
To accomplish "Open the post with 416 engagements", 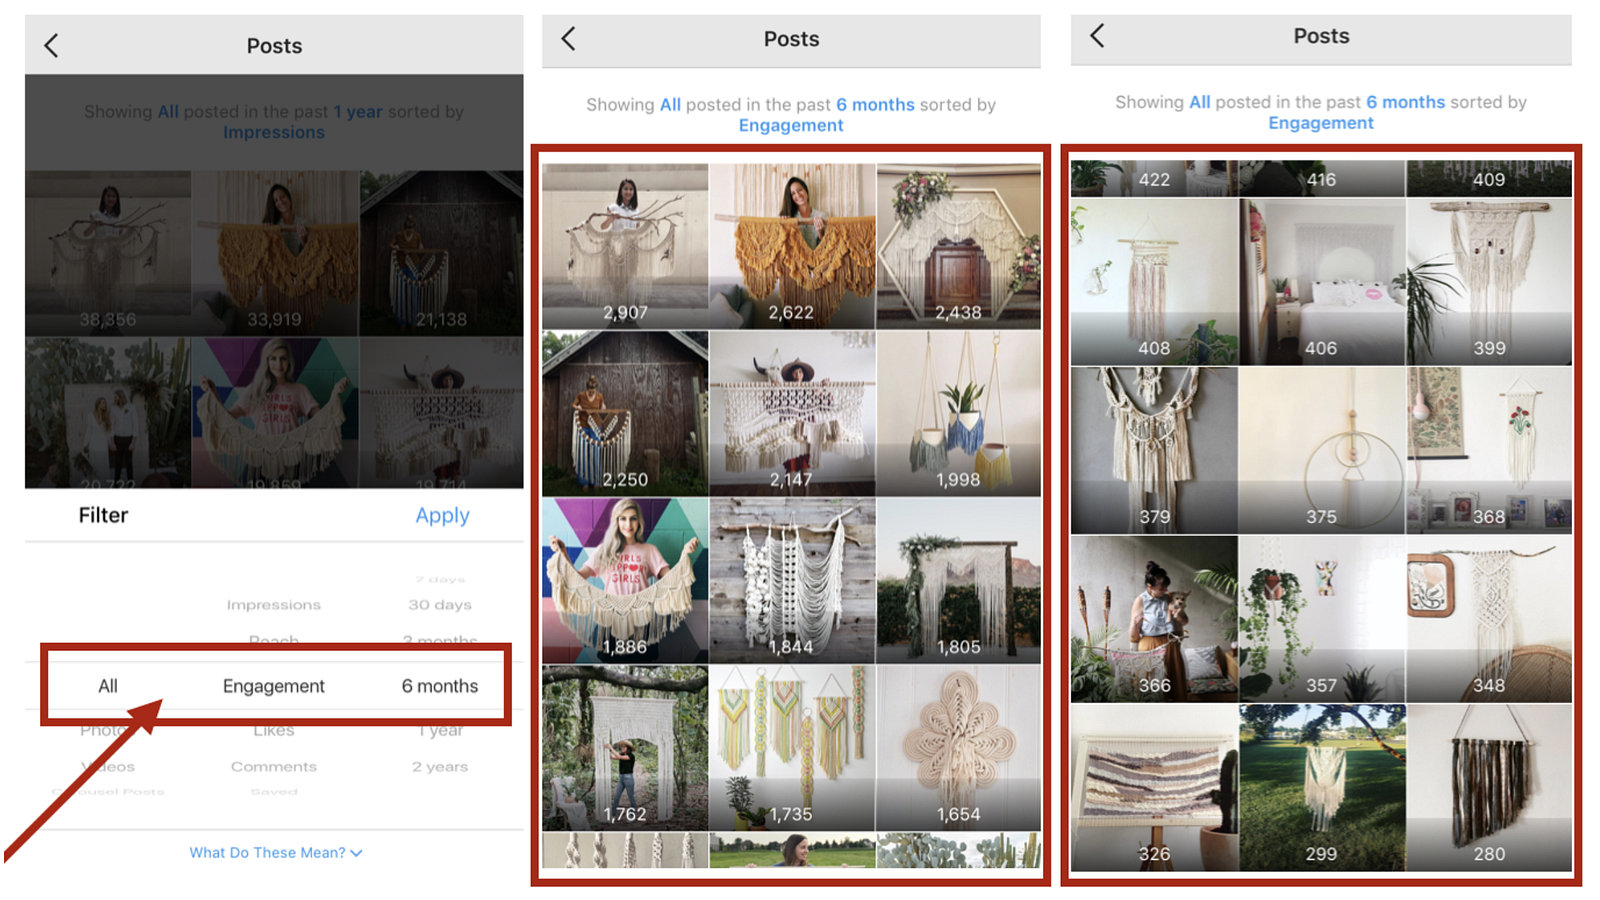I will pyautogui.click(x=1322, y=178).
